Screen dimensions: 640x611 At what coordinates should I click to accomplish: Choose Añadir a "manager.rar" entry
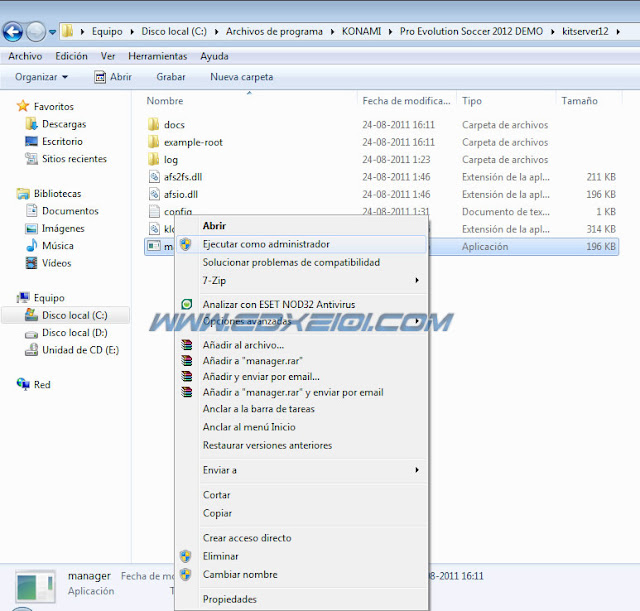point(301,361)
